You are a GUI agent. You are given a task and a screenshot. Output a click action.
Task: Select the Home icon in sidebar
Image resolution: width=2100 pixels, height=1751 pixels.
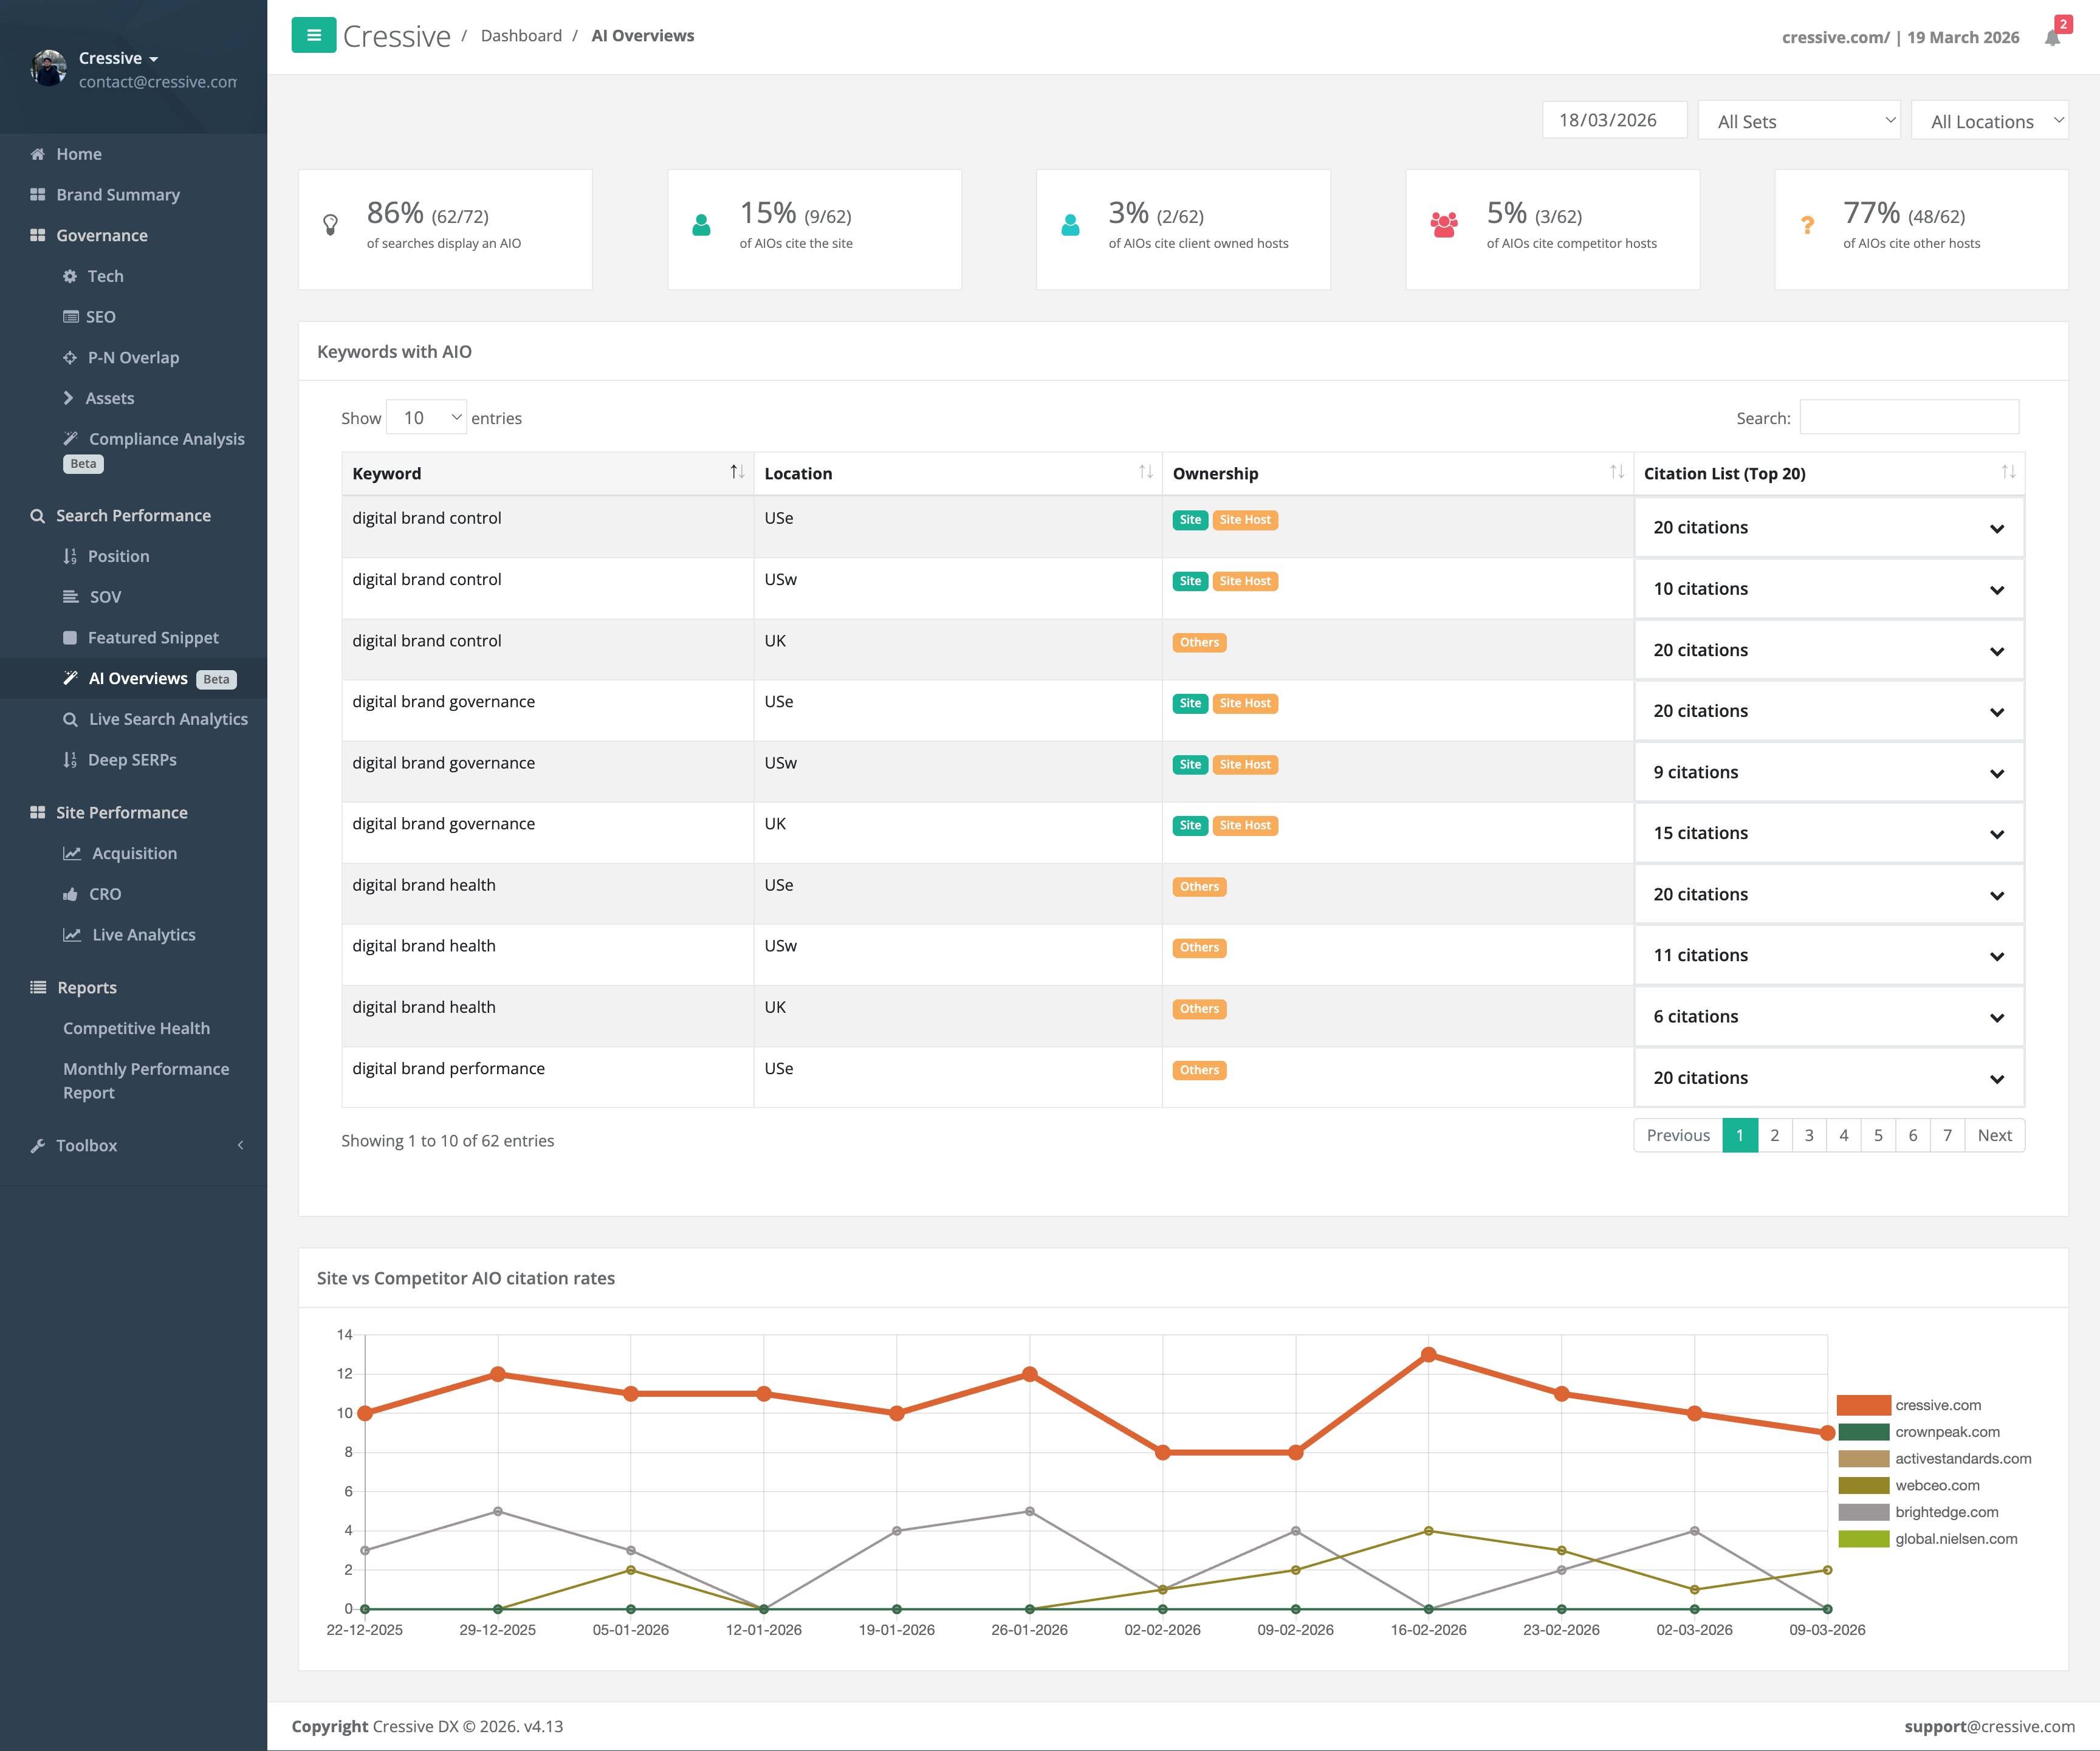38,153
